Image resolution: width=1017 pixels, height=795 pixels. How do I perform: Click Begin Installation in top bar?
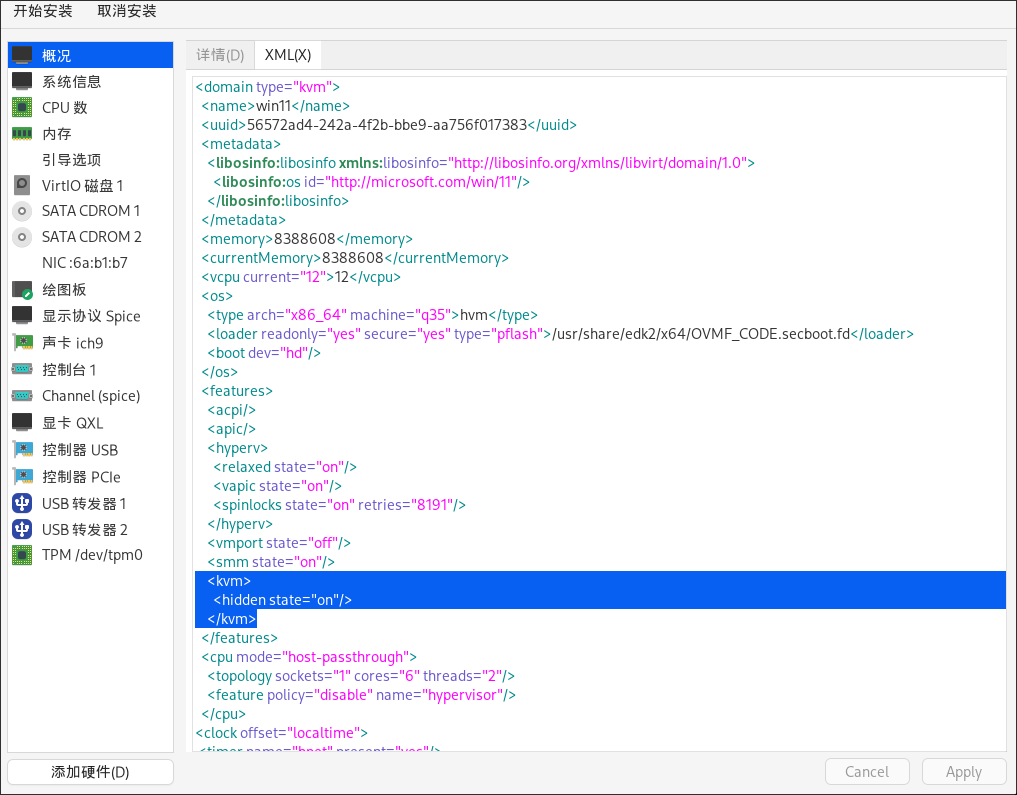pyautogui.click(x=42, y=11)
